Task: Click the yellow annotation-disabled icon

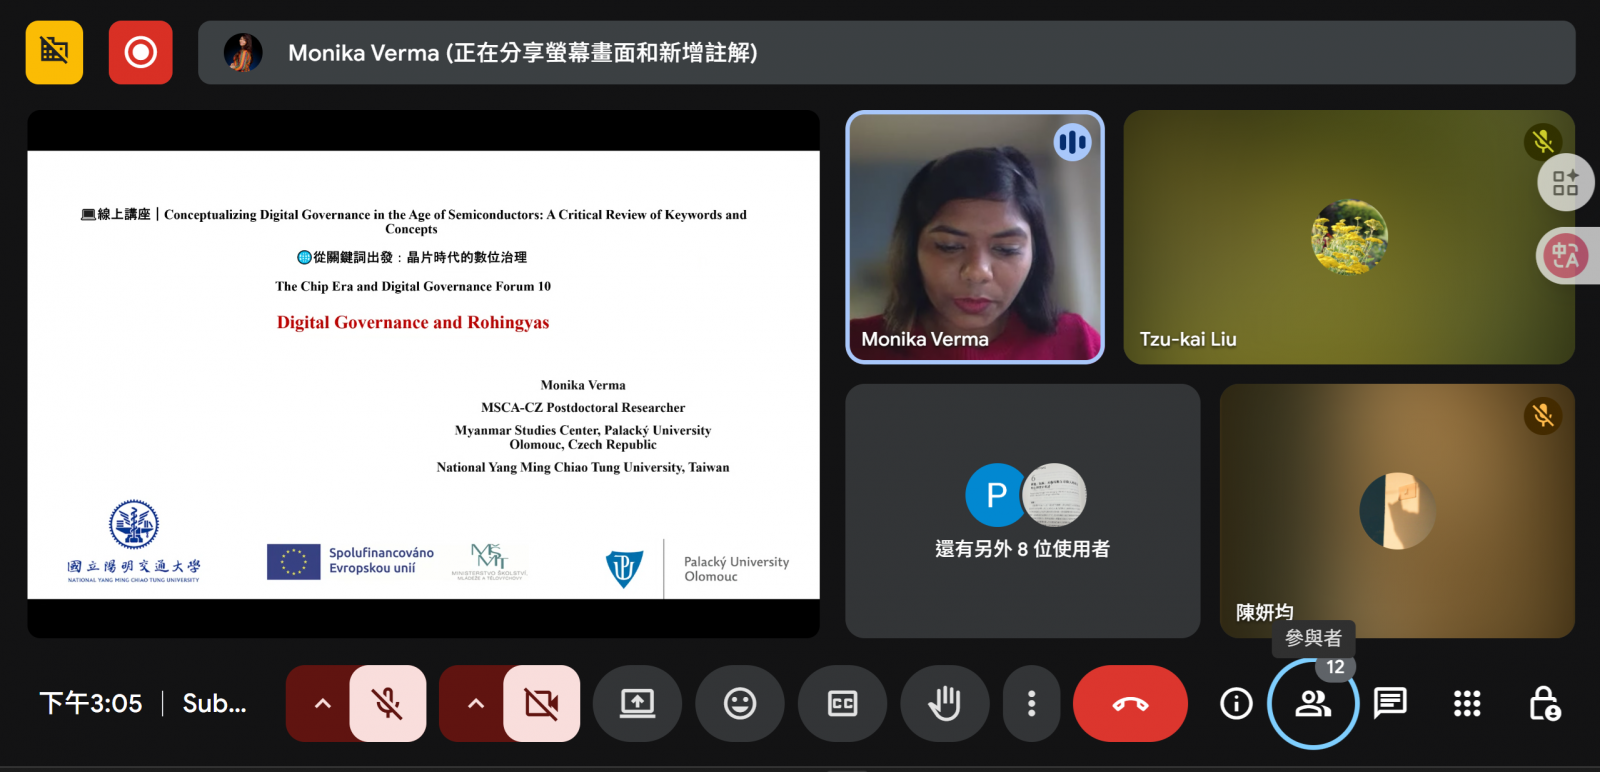Action: click(54, 52)
